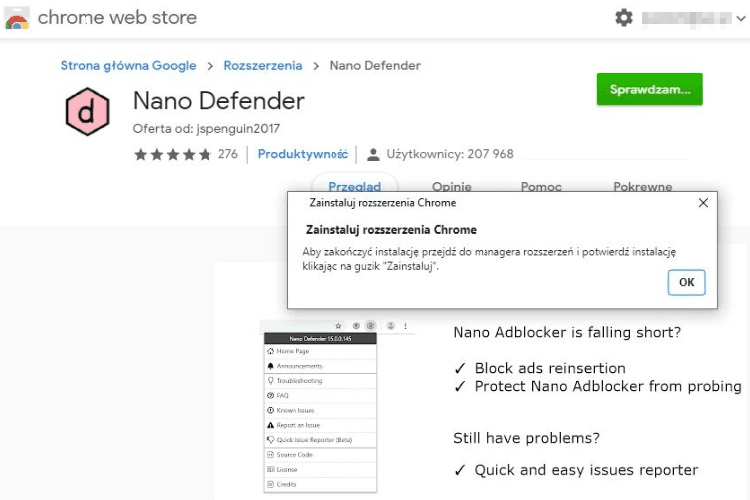Click the users person icon
This screenshot has width=750, height=500.
[x=373, y=155]
